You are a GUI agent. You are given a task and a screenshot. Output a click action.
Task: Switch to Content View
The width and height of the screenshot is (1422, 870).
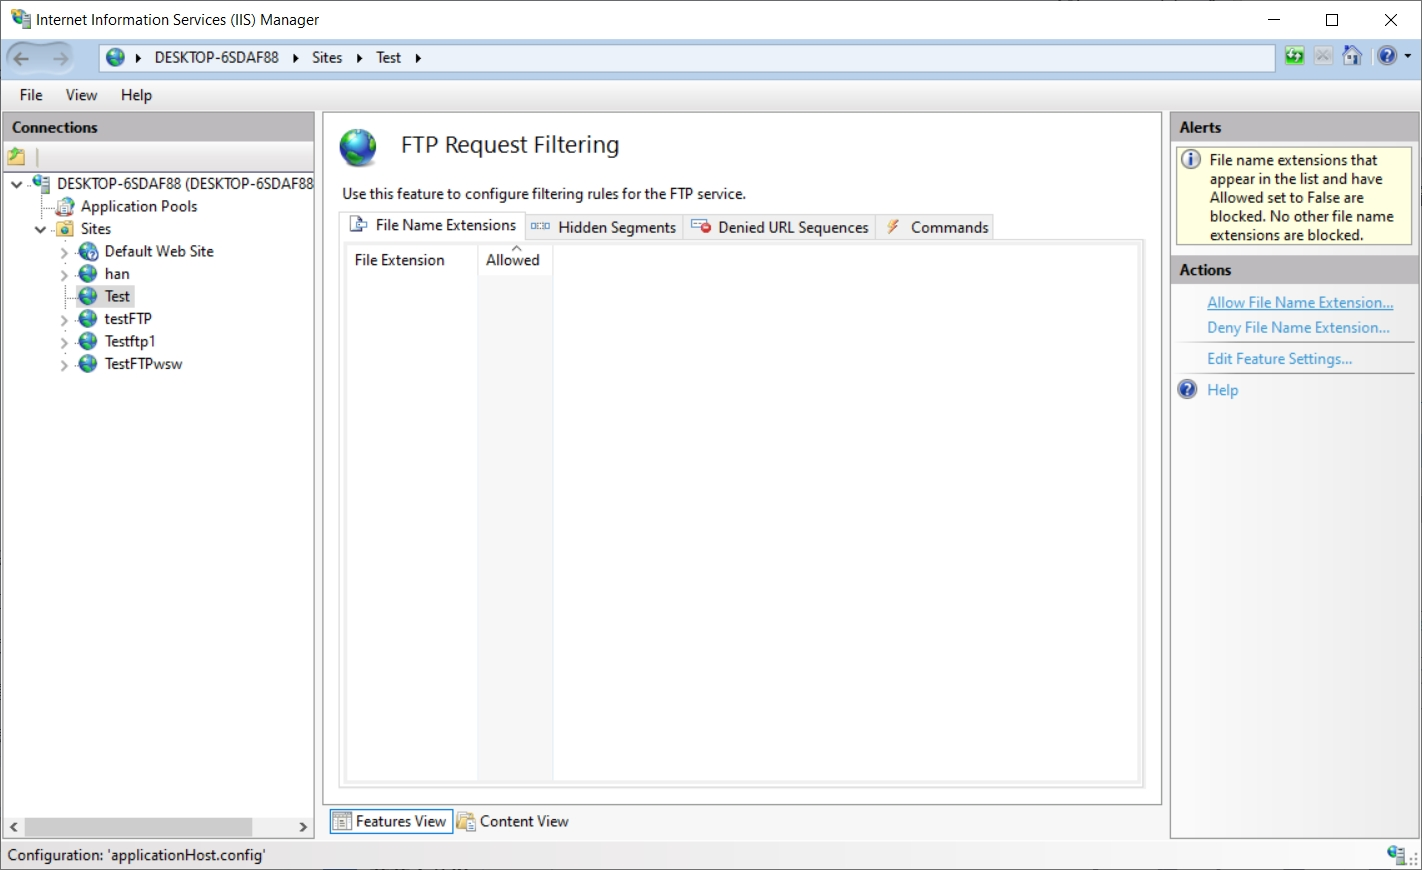(x=513, y=821)
